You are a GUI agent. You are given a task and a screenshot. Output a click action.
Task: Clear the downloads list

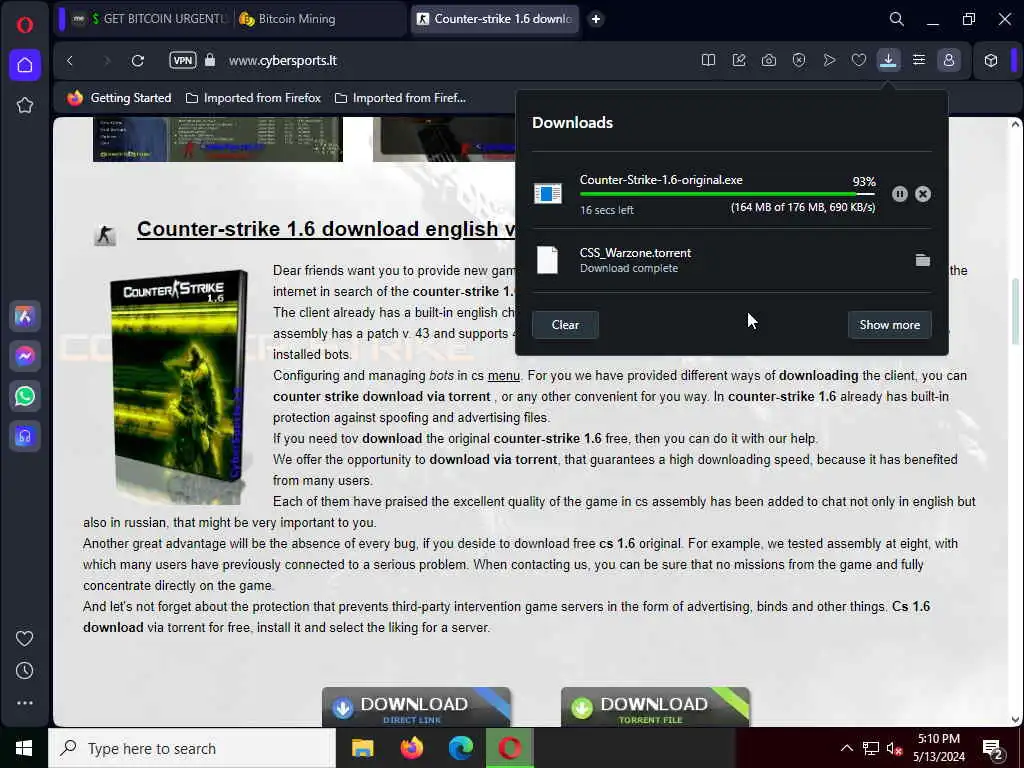(x=565, y=325)
